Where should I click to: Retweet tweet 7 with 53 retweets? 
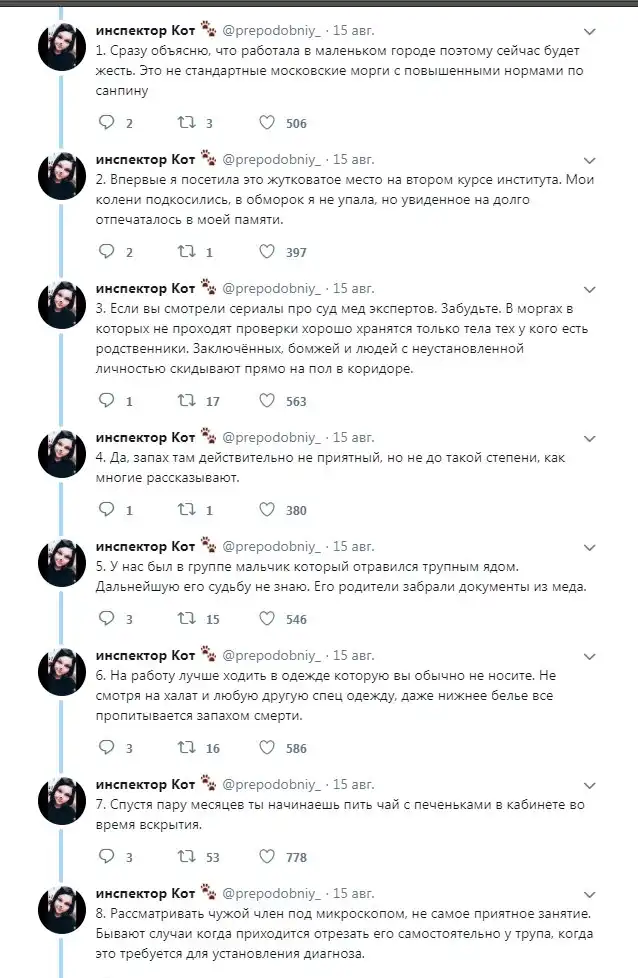coord(186,857)
